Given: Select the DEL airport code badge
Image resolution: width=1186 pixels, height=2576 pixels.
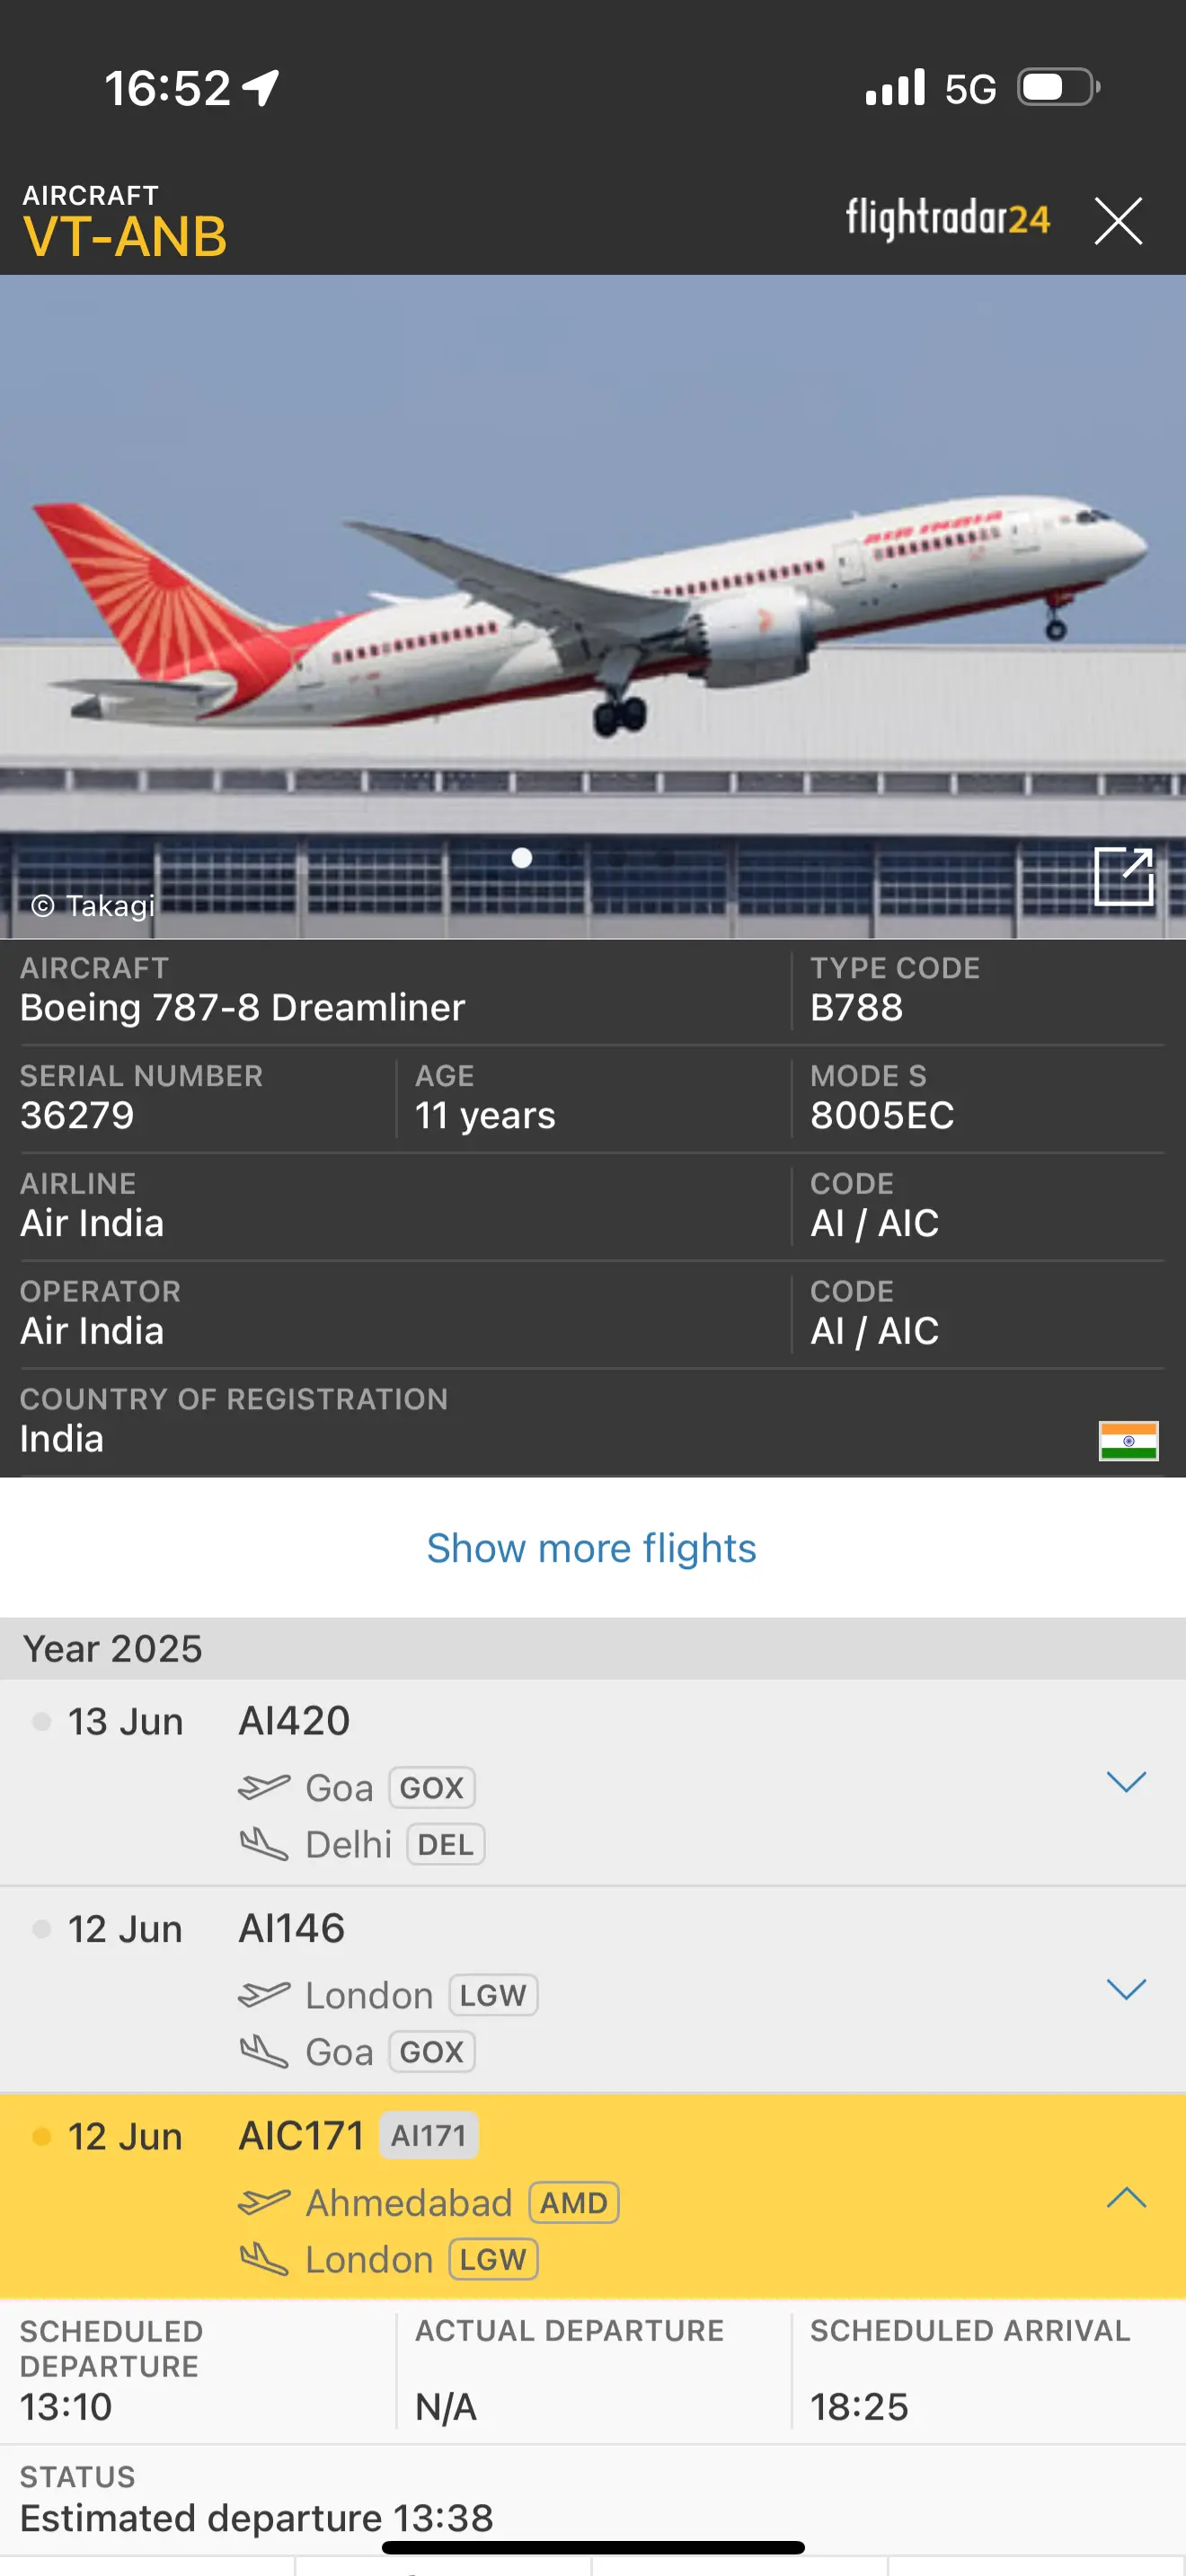Looking at the screenshot, I should (x=445, y=1844).
